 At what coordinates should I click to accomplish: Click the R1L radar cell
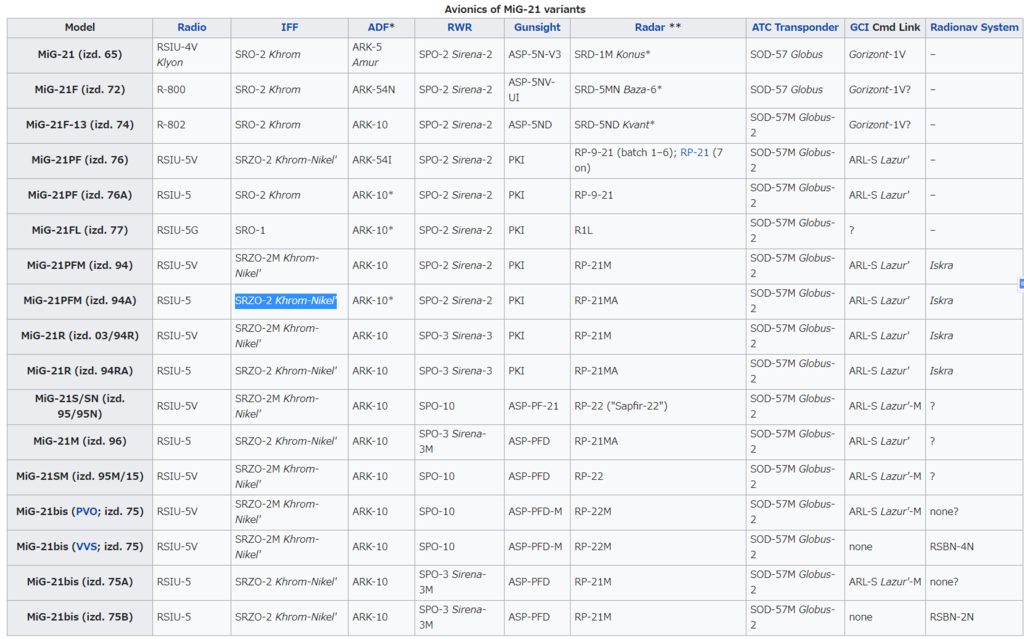(x=584, y=230)
